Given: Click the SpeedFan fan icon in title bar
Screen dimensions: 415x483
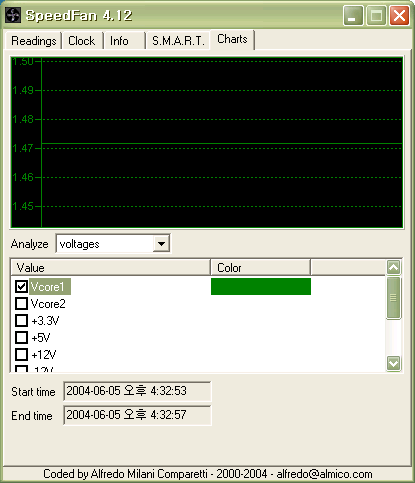Looking at the screenshot, I should (13, 15).
